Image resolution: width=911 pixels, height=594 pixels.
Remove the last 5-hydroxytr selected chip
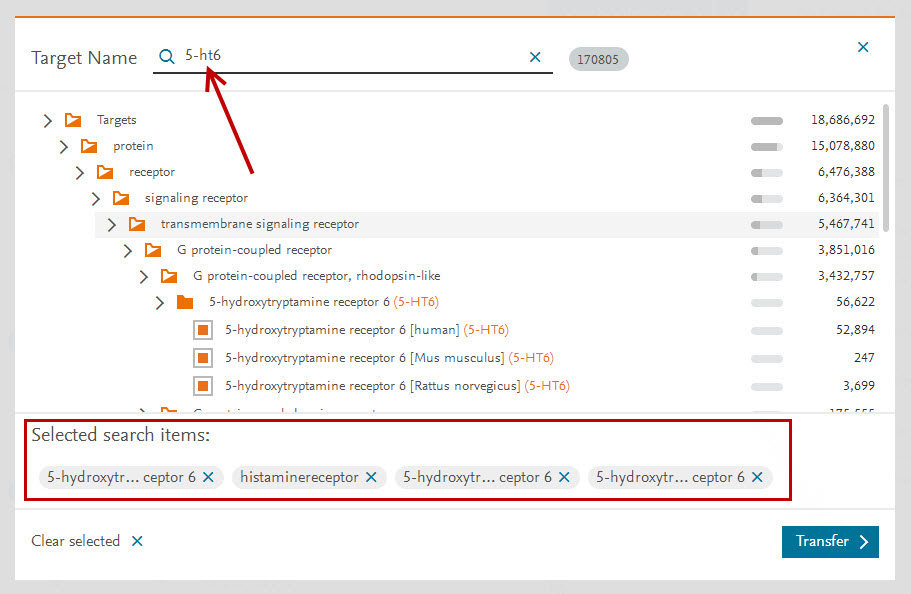click(757, 478)
